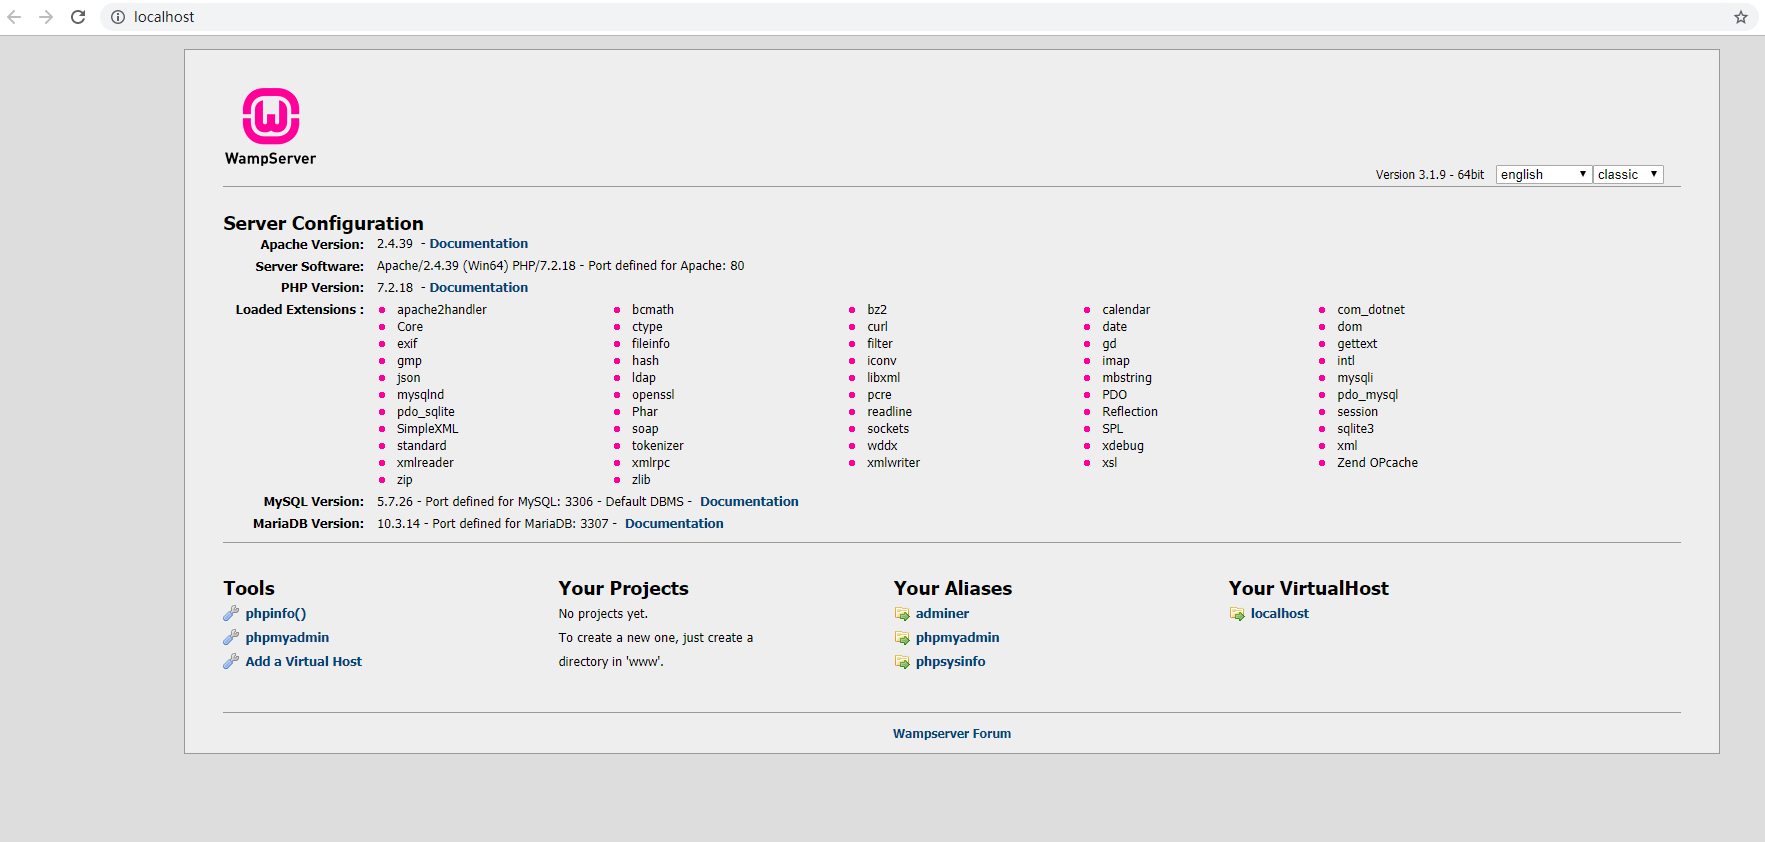
Task: Click the openssl extension entry
Action: [x=653, y=395]
